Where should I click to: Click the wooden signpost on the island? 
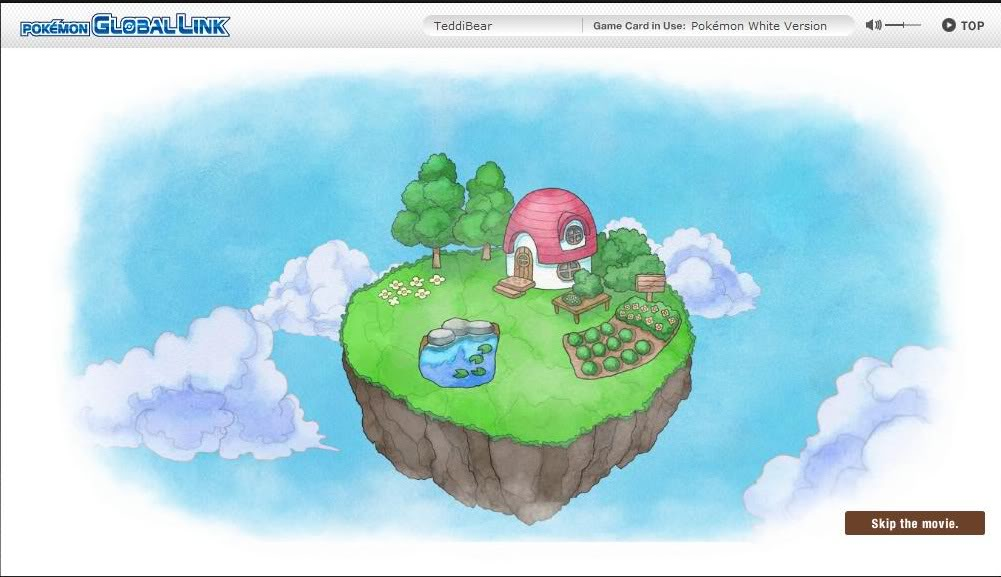650,285
